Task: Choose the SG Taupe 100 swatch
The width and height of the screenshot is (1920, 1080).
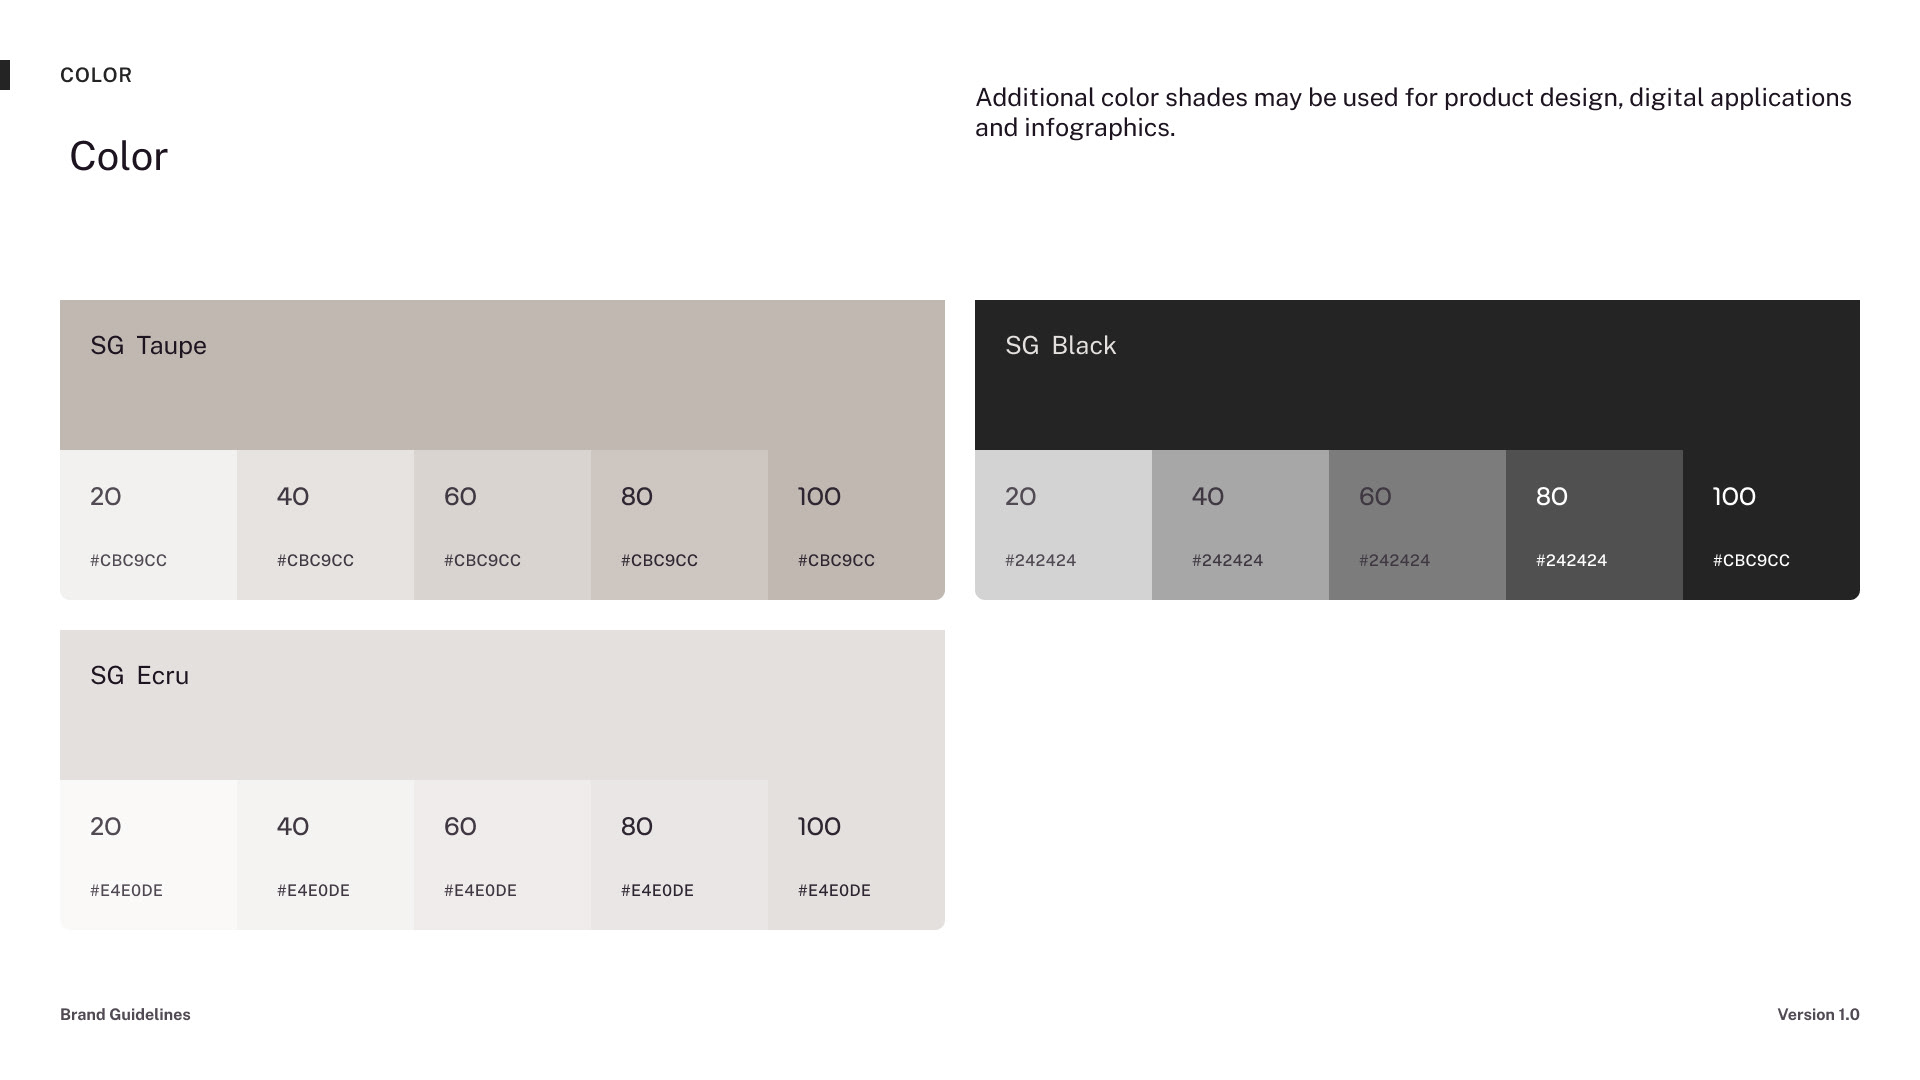Action: click(x=856, y=525)
